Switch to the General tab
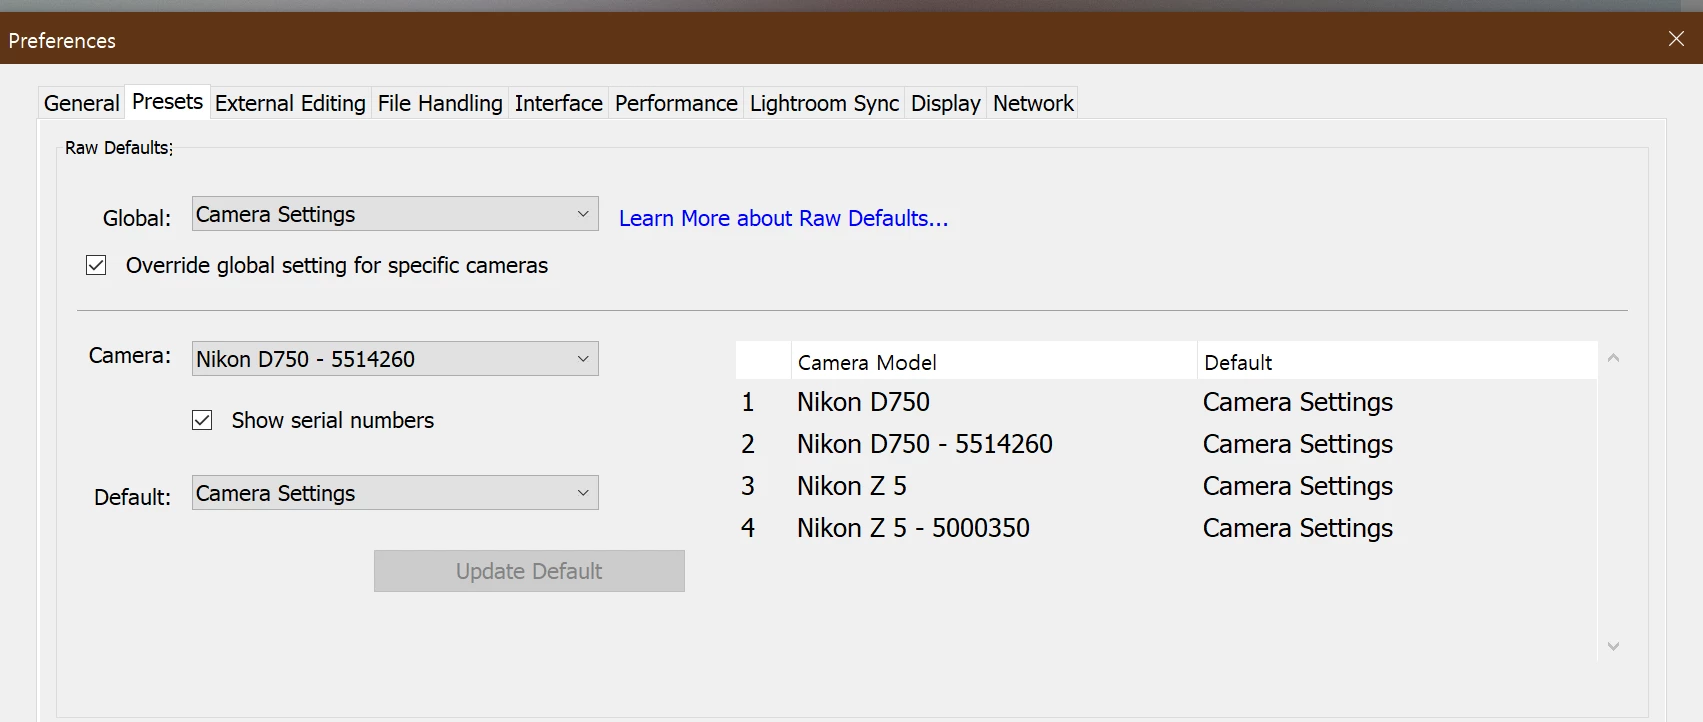 point(81,103)
